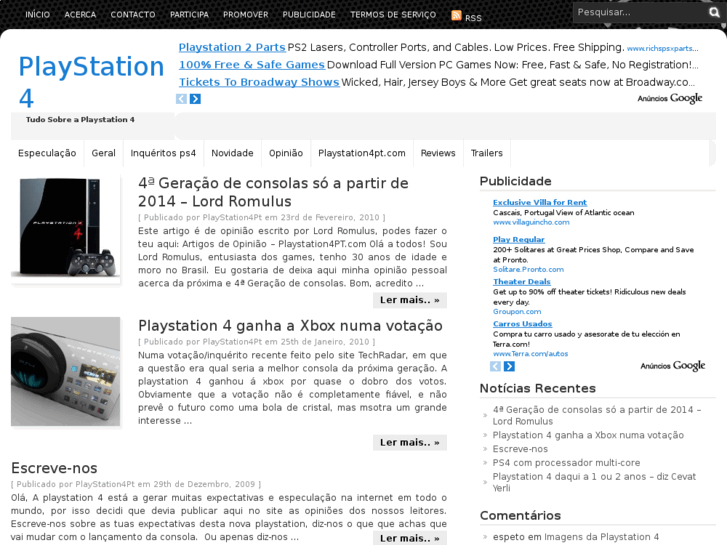Viewport: 727px width, 545px height.
Task: Click the RSS text link
Action: click(473, 18)
